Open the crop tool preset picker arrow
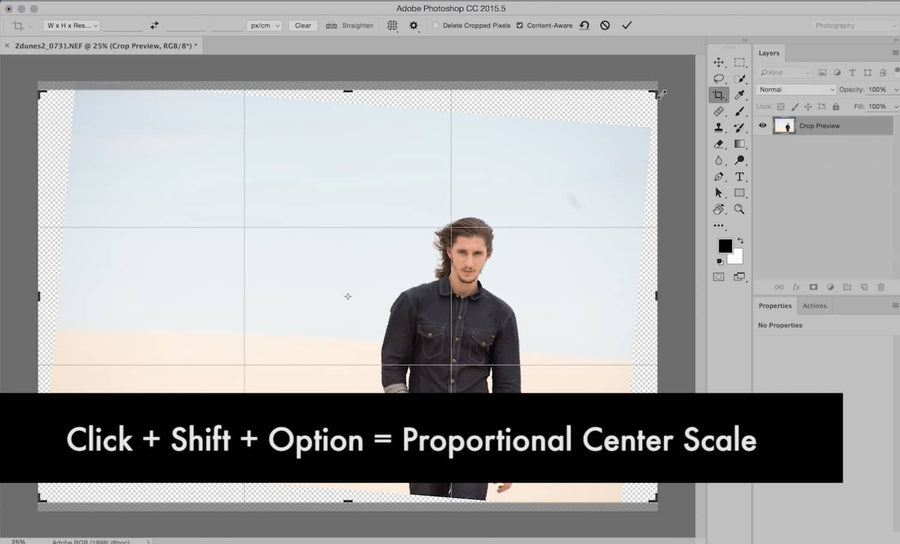Image resolution: width=900 pixels, height=544 pixels. point(30,26)
